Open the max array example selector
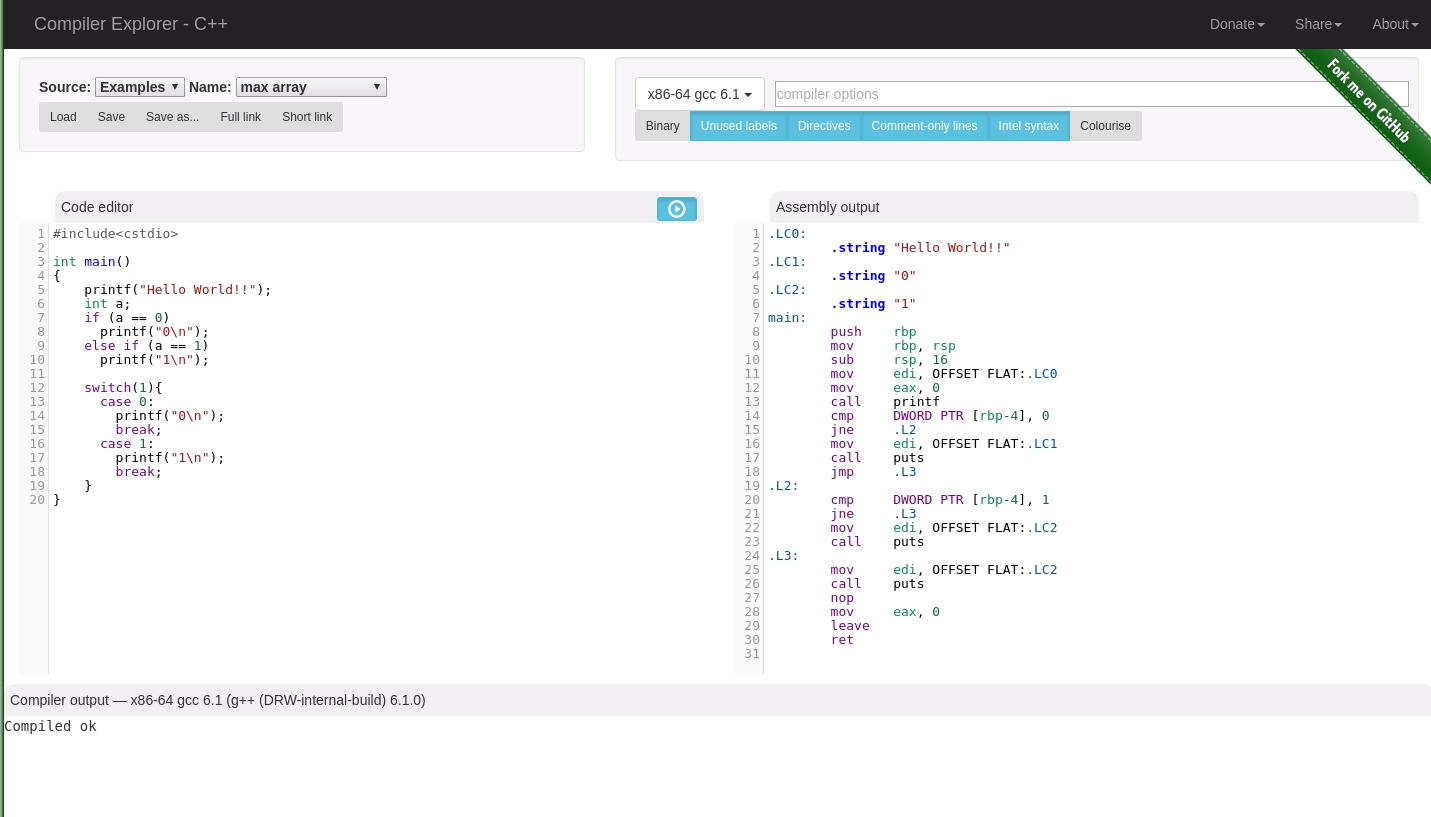This screenshot has width=1431, height=817. coord(310,87)
